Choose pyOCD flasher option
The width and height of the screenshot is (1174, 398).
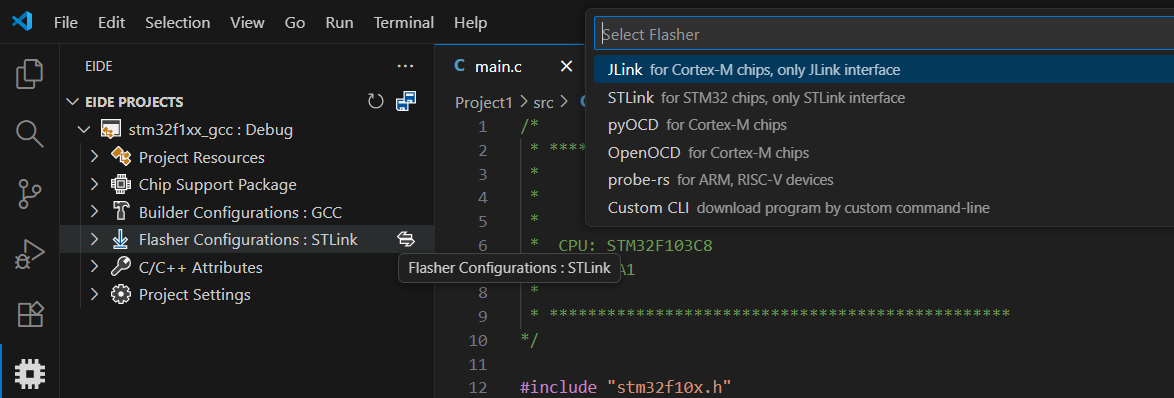point(883,125)
